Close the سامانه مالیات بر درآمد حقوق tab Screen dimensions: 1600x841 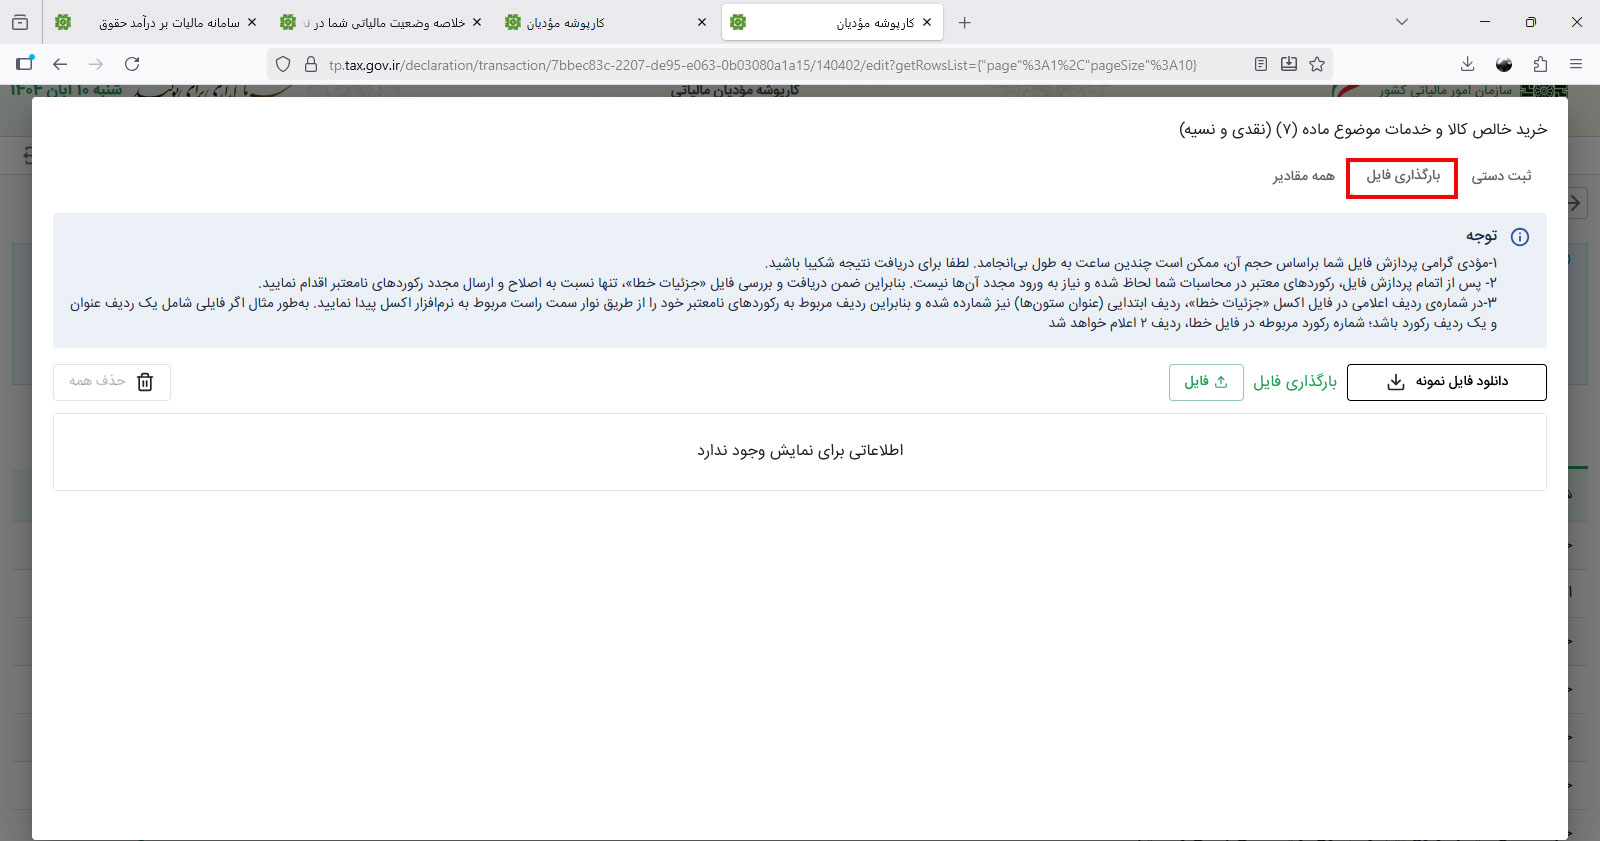point(252,22)
